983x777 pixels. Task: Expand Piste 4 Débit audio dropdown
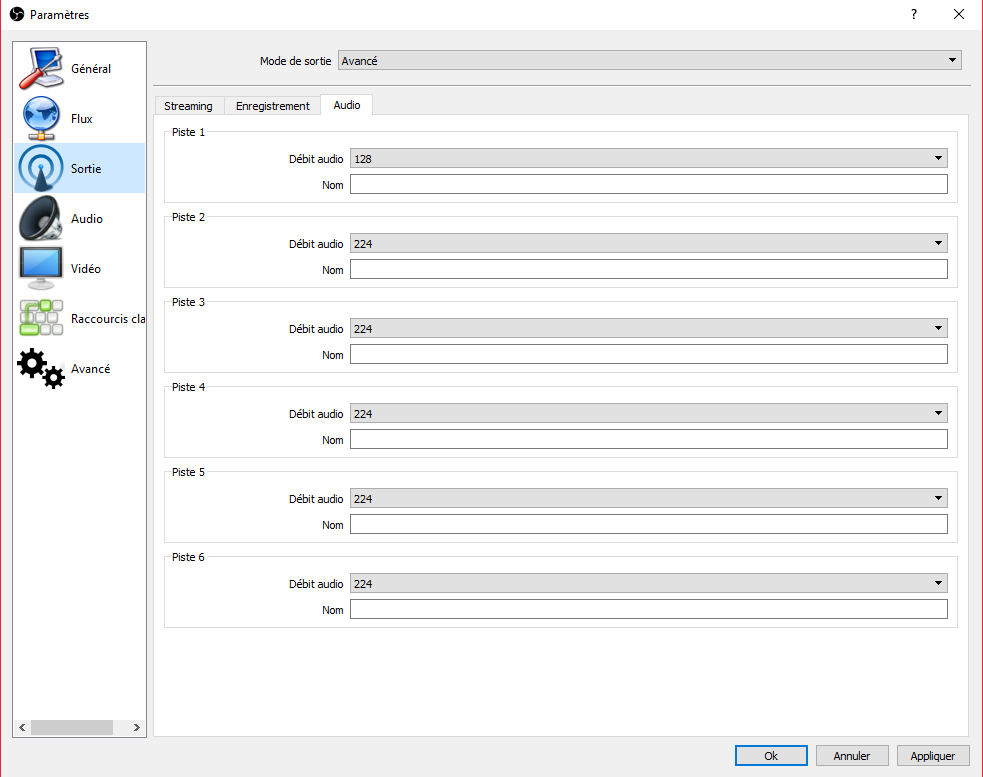pyautogui.click(x=648, y=413)
